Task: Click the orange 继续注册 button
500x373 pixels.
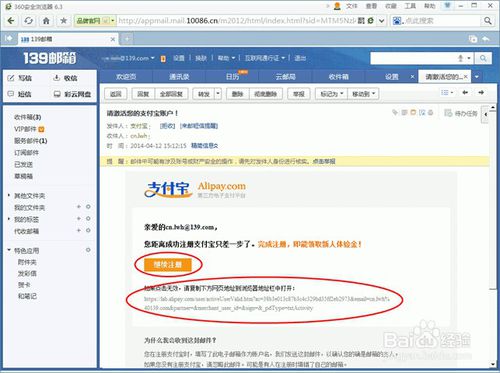Action: (x=168, y=265)
